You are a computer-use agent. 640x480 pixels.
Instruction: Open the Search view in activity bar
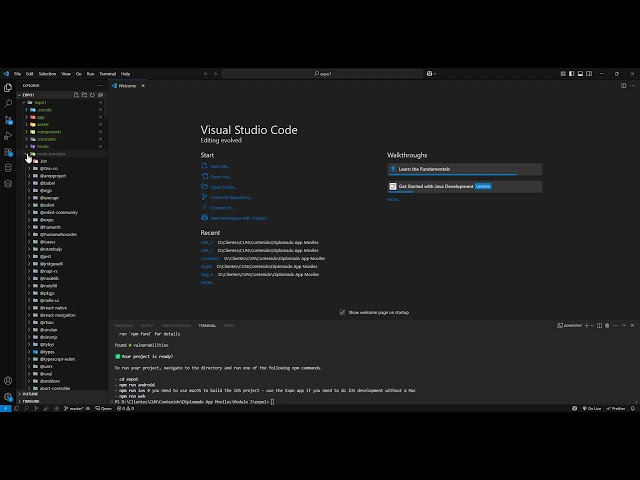tap(8, 103)
